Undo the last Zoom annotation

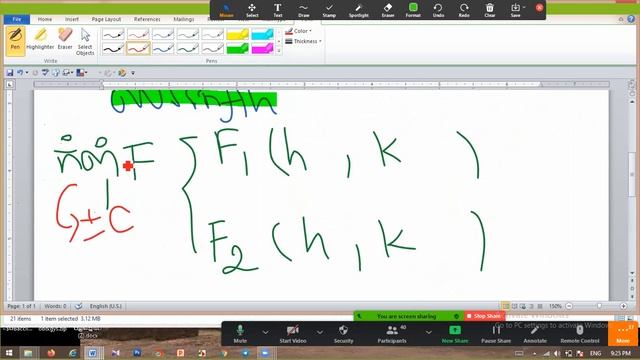click(438, 10)
